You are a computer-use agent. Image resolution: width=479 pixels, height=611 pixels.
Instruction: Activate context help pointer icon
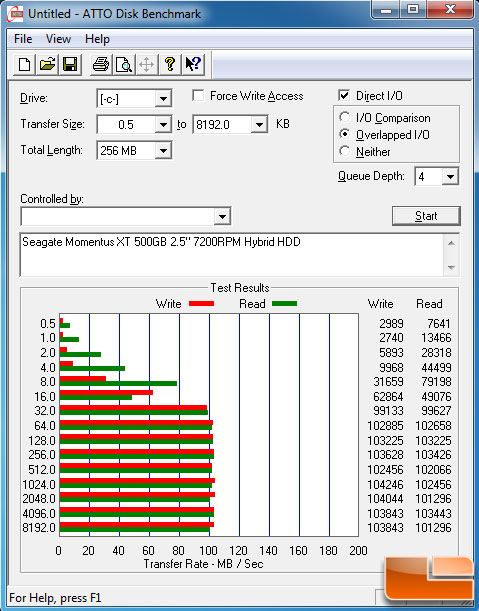[x=193, y=64]
